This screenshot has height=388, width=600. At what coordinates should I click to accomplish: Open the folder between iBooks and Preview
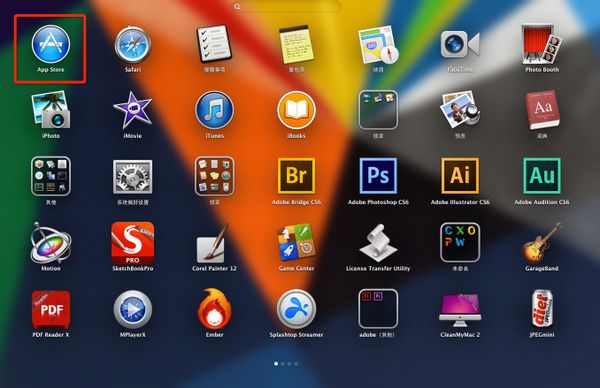coord(378,110)
